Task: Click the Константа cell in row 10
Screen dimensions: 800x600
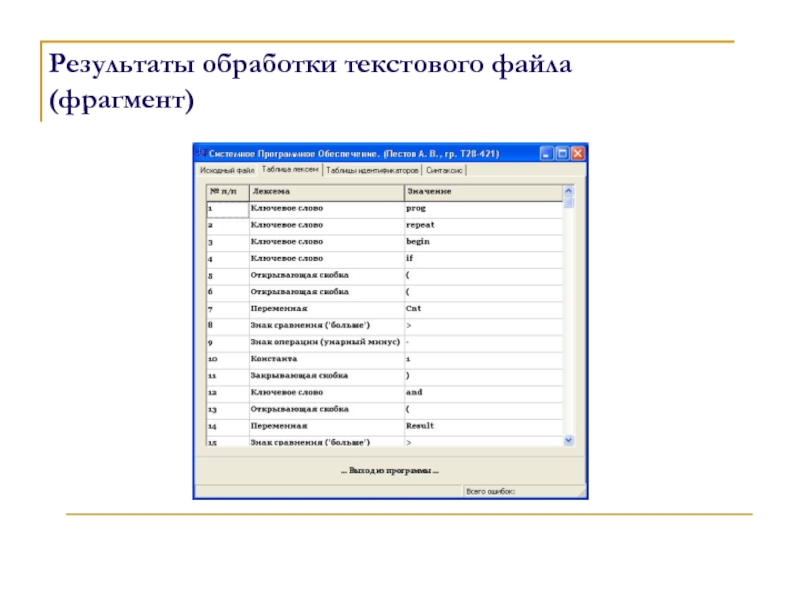Action: (324, 358)
